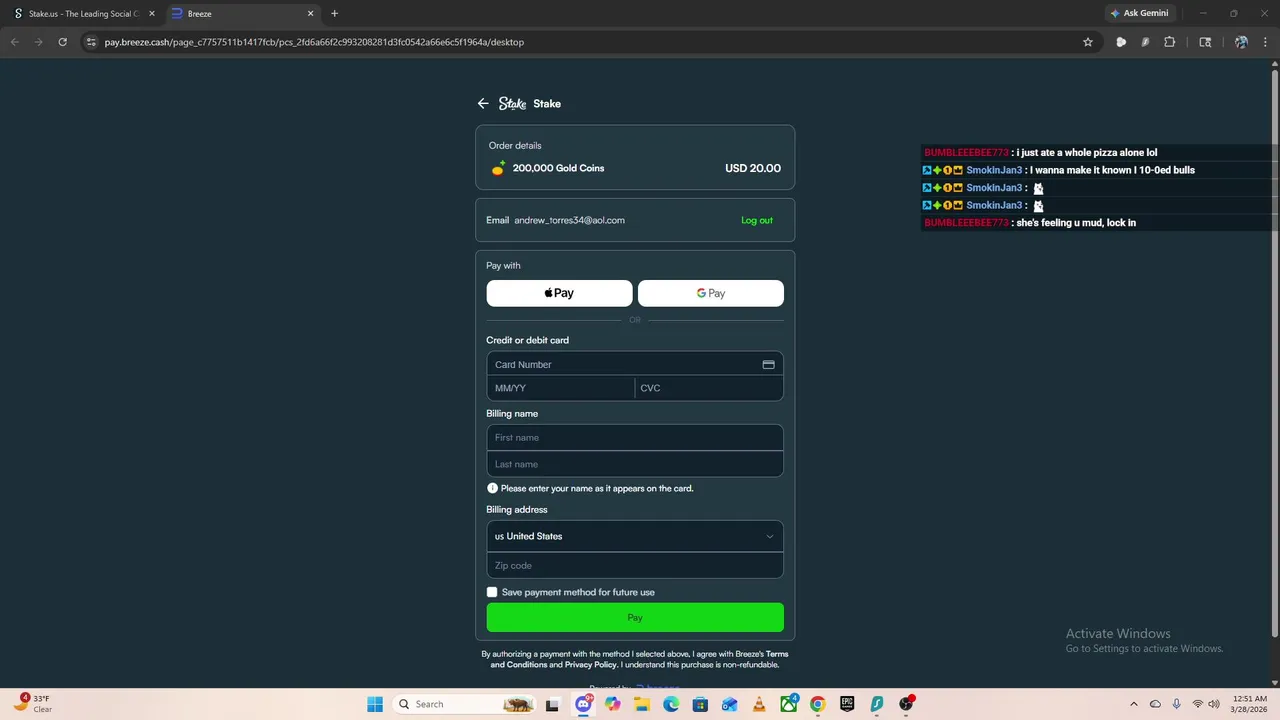Open a new browser tab

click(x=334, y=14)
